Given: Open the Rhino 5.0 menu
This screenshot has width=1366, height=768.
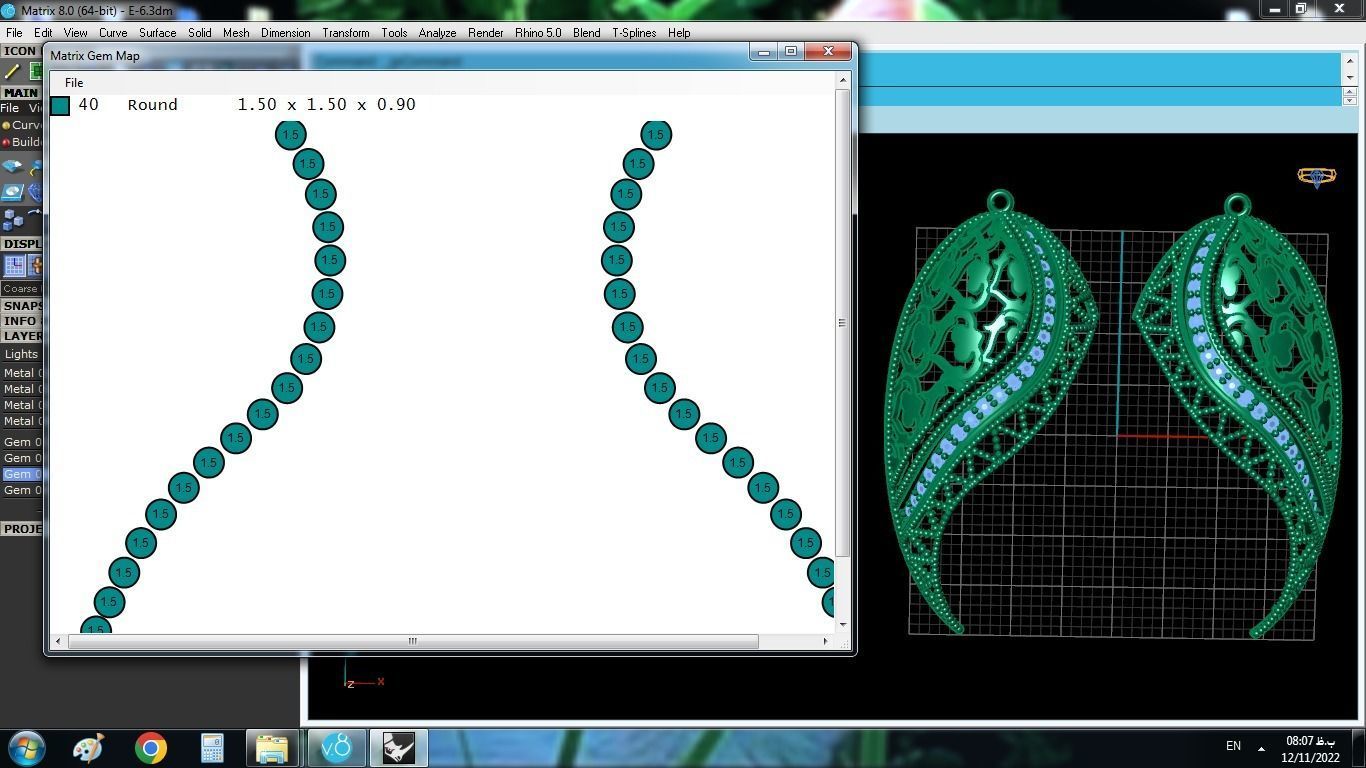Looking at the screenshot, I should tap(538, 33).
